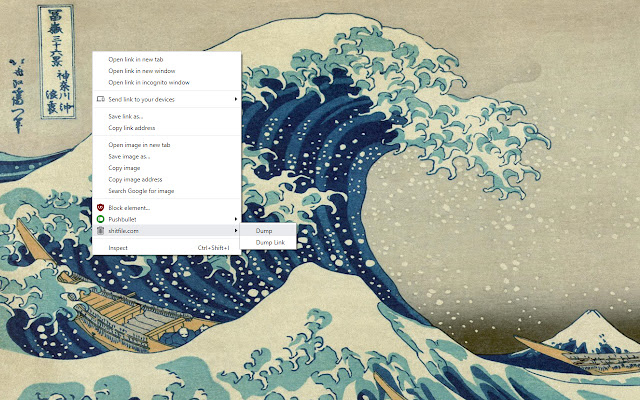
Task: Click 'Copy image' menu entry
Action: pyautogui.click(x=167, y=168)
